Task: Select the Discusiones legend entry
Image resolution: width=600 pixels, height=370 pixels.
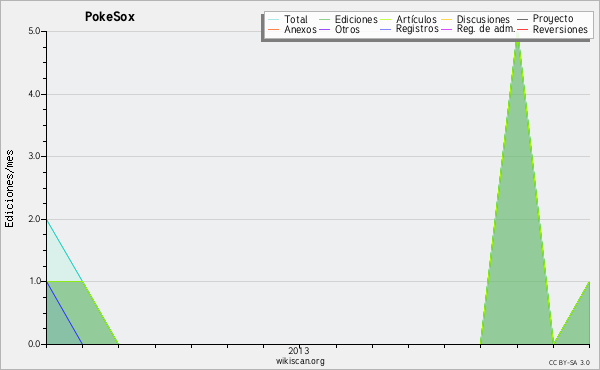Action: (476, 19)
